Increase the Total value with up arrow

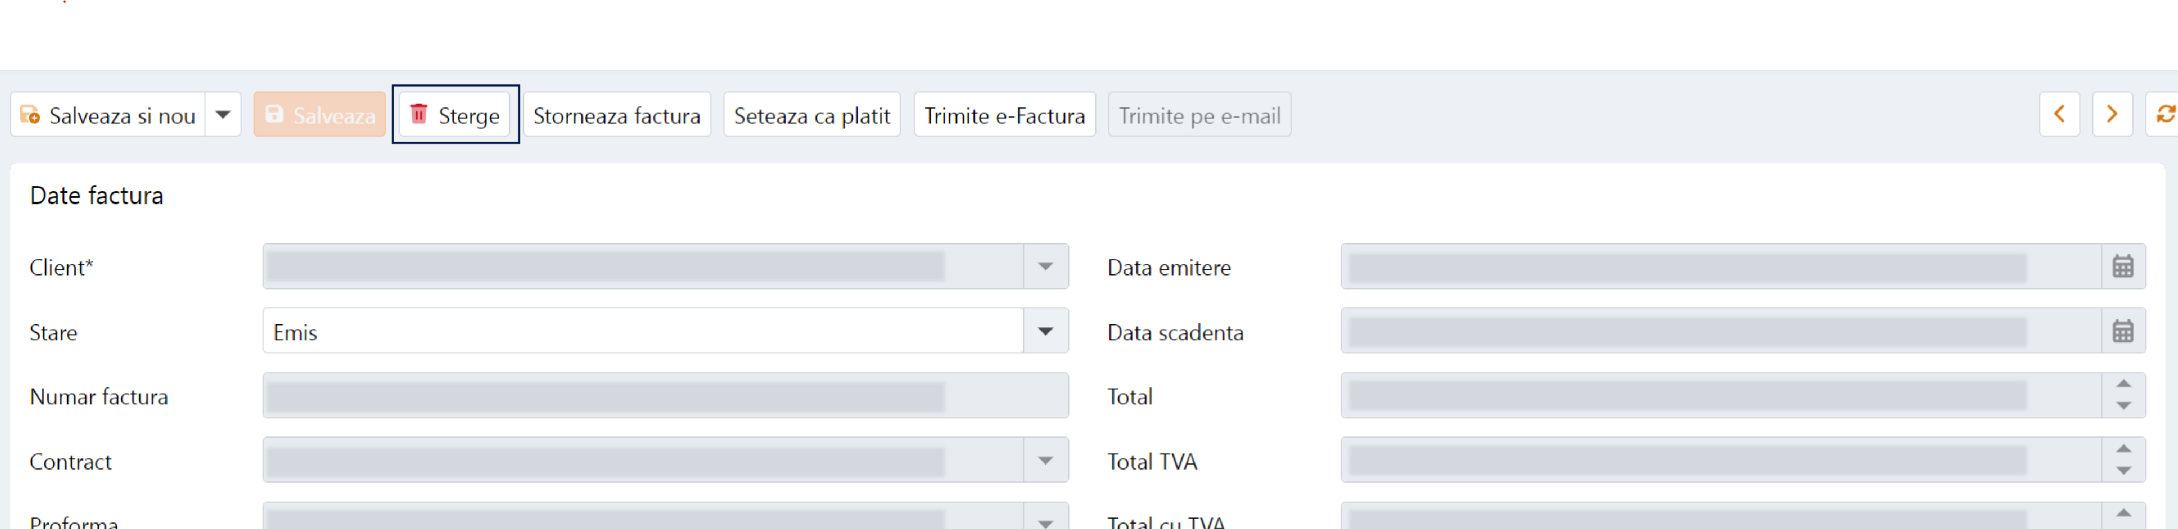coord(2123,385)
